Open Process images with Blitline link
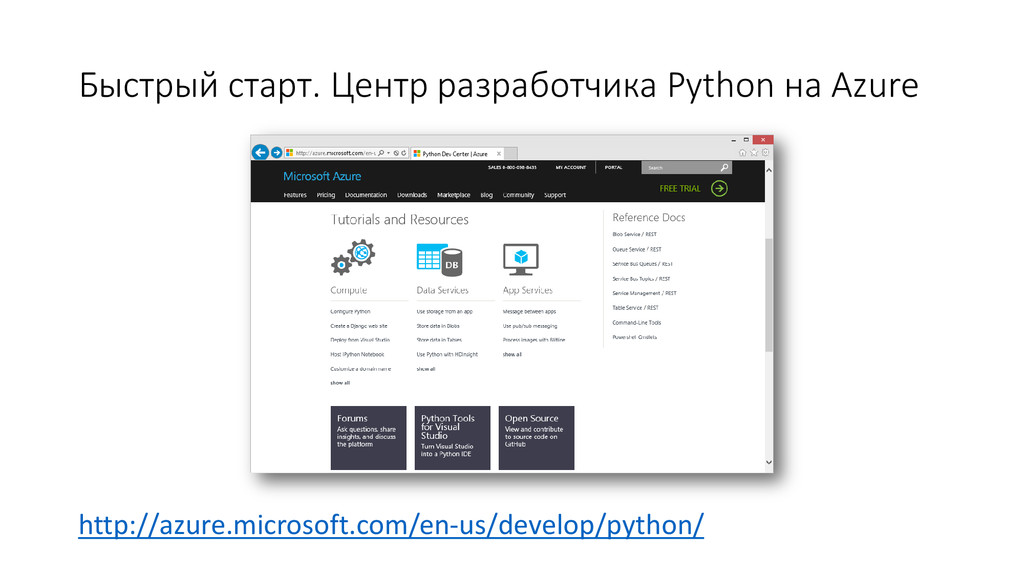The height and width of the screenshot is (576, 1024). [534, 340]
